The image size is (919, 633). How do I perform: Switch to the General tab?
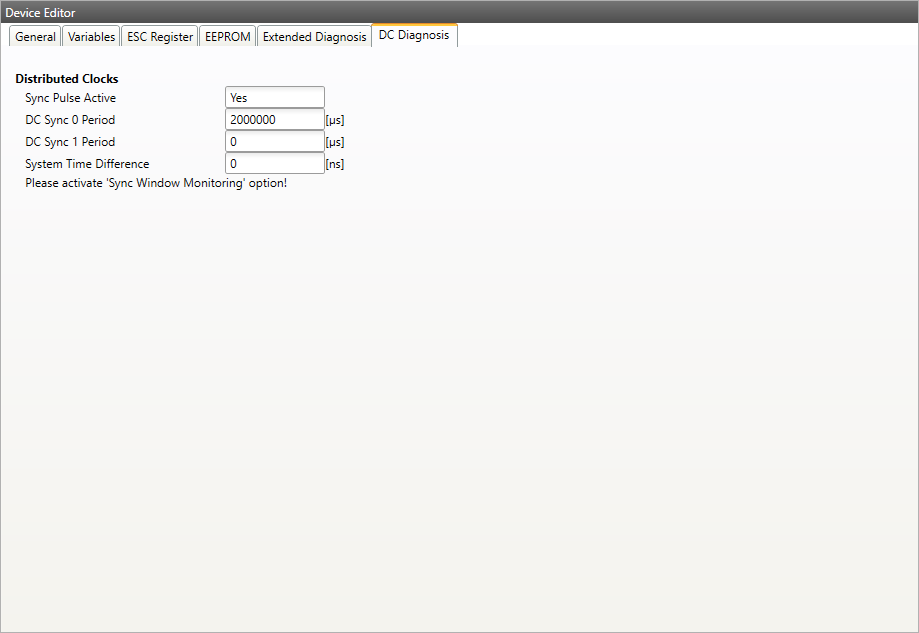coord(35,37)
